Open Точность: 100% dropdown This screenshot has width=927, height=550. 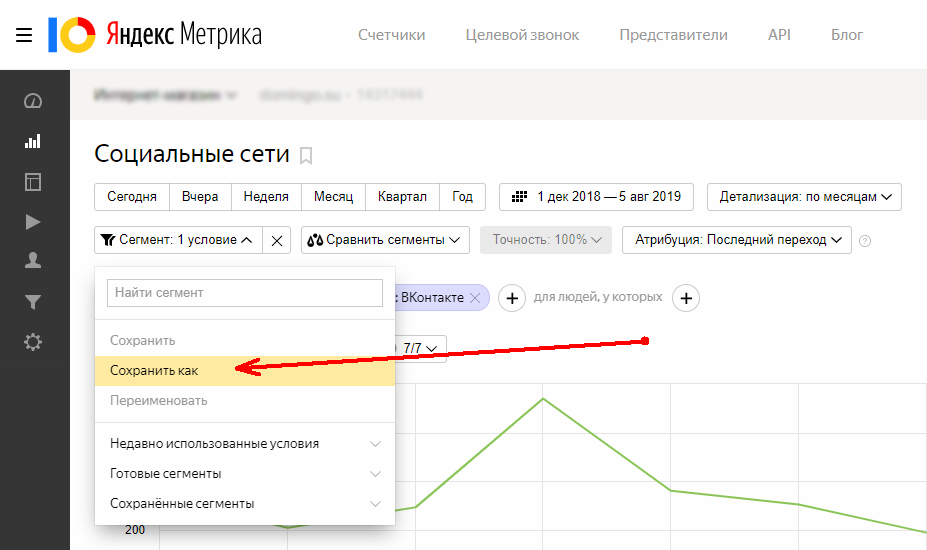546,240
